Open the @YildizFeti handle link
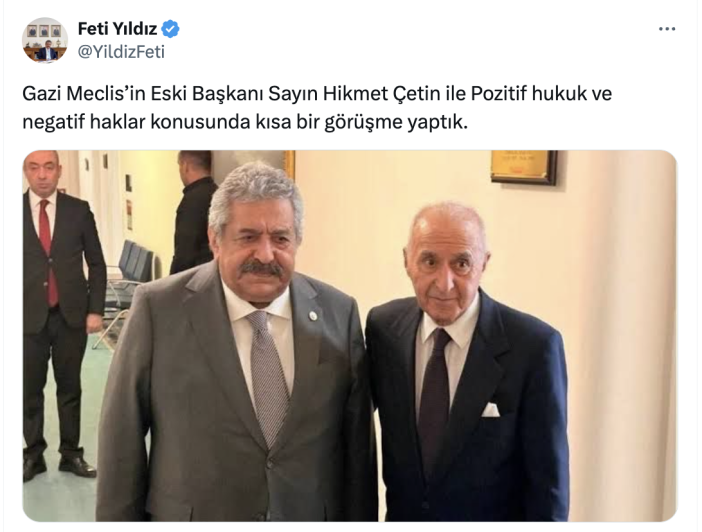Viewport: 702px width, 532px height. pos(121,52)
